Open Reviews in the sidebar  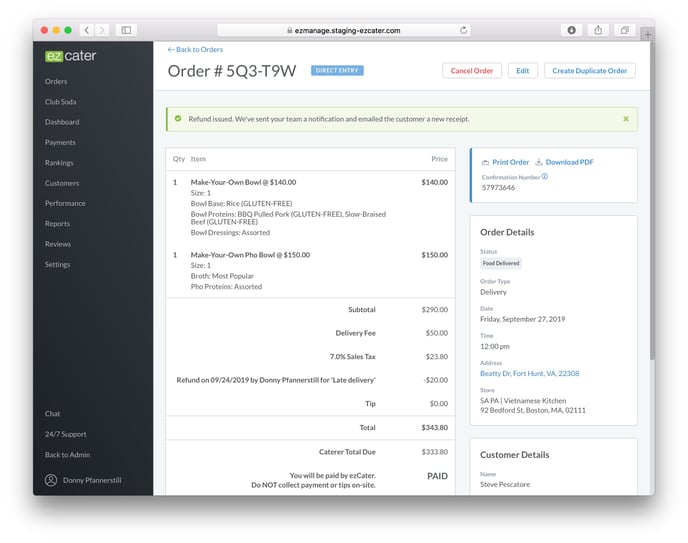tap(58, 244)
